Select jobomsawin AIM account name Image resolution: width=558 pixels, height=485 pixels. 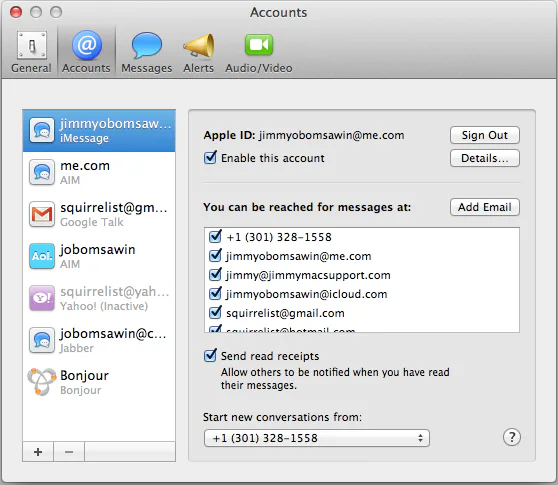click(x=98, y=250)
